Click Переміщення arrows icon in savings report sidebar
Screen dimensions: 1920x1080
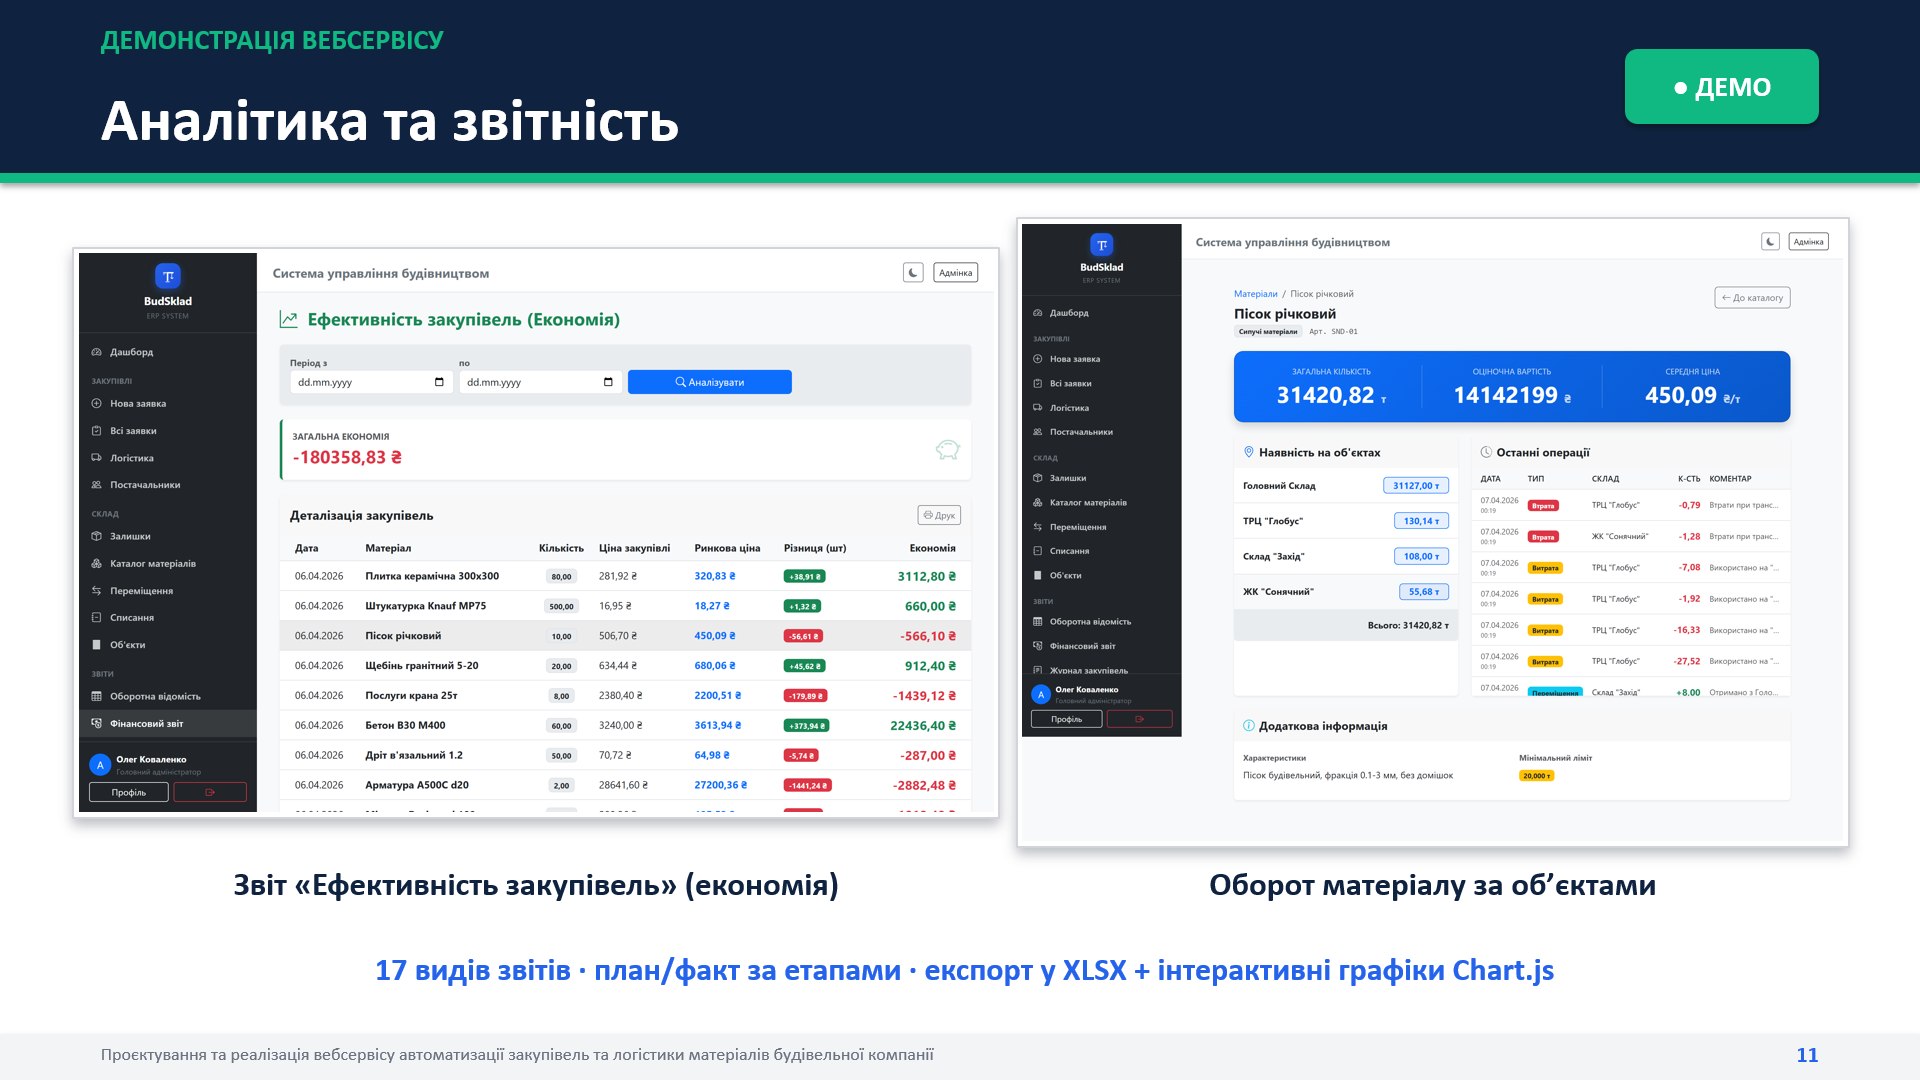point(96,591)
